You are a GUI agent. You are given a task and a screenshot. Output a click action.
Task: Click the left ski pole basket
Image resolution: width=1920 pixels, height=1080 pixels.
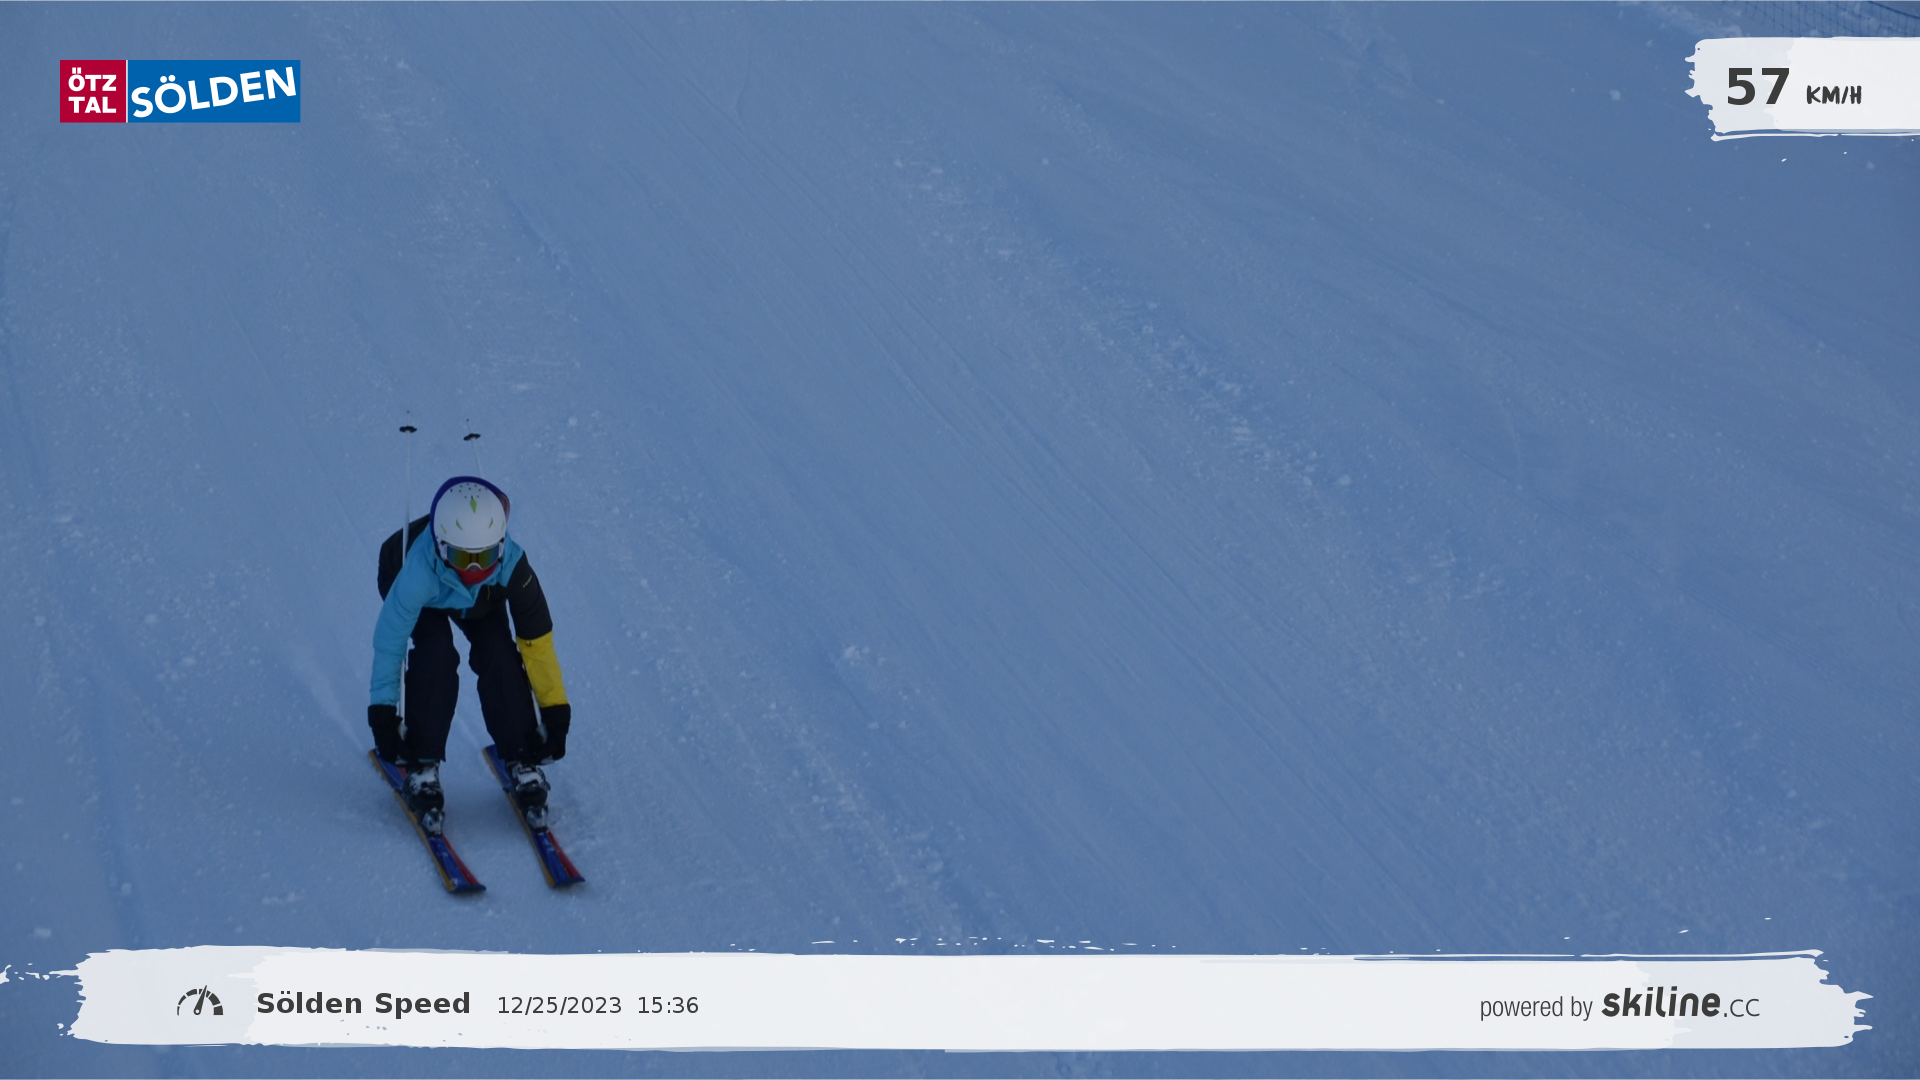tap(408, 429)
